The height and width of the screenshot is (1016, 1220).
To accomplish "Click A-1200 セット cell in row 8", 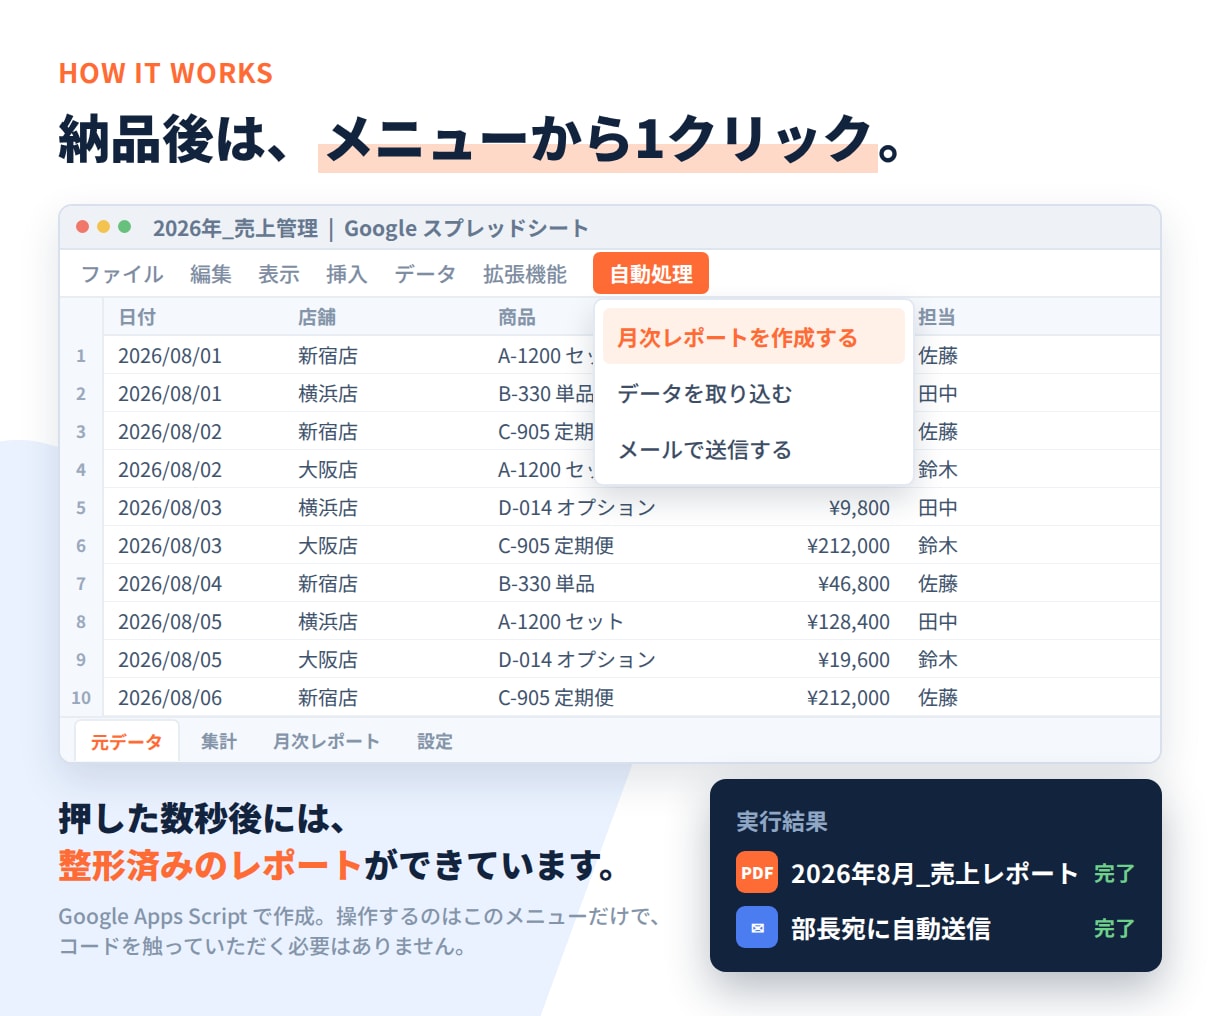I will (561, 621).
